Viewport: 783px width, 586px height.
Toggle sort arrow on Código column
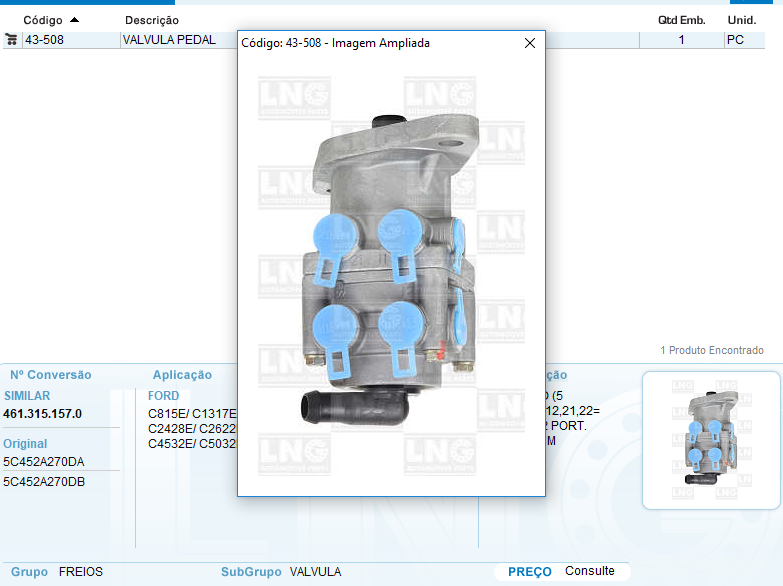click(74, 20)
